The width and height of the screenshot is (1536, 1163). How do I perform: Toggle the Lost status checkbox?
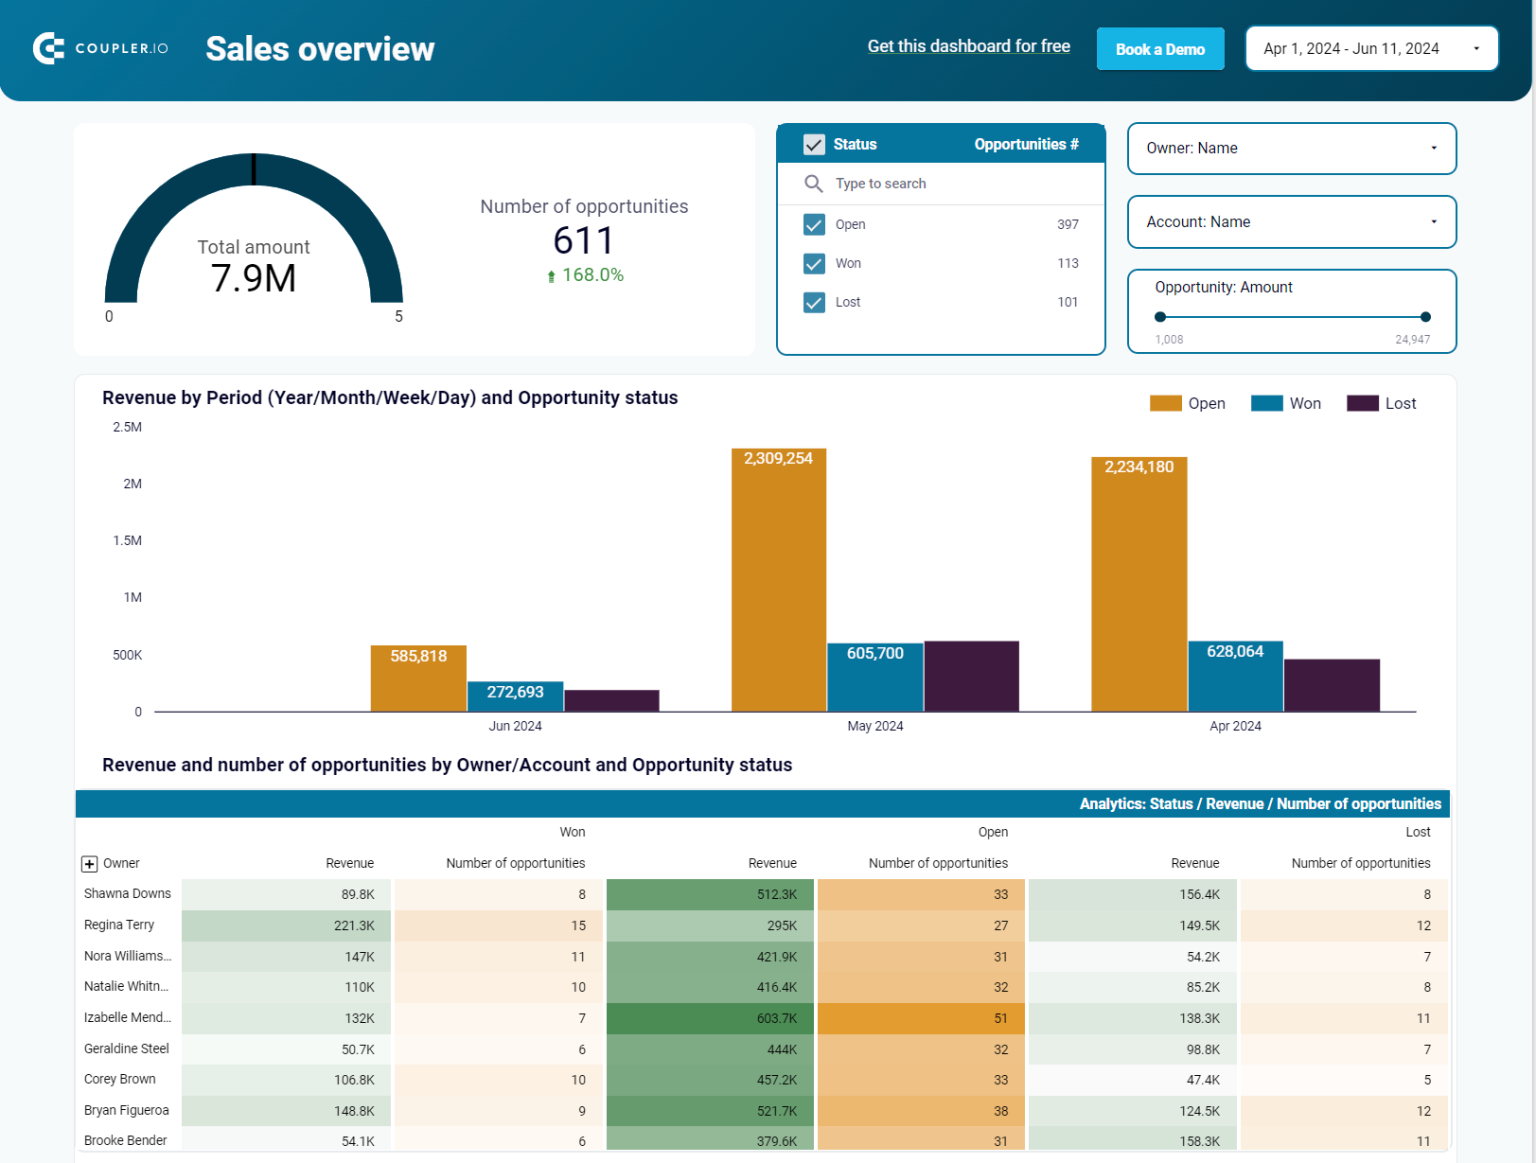pyautogui.click(x=814, y=302)
